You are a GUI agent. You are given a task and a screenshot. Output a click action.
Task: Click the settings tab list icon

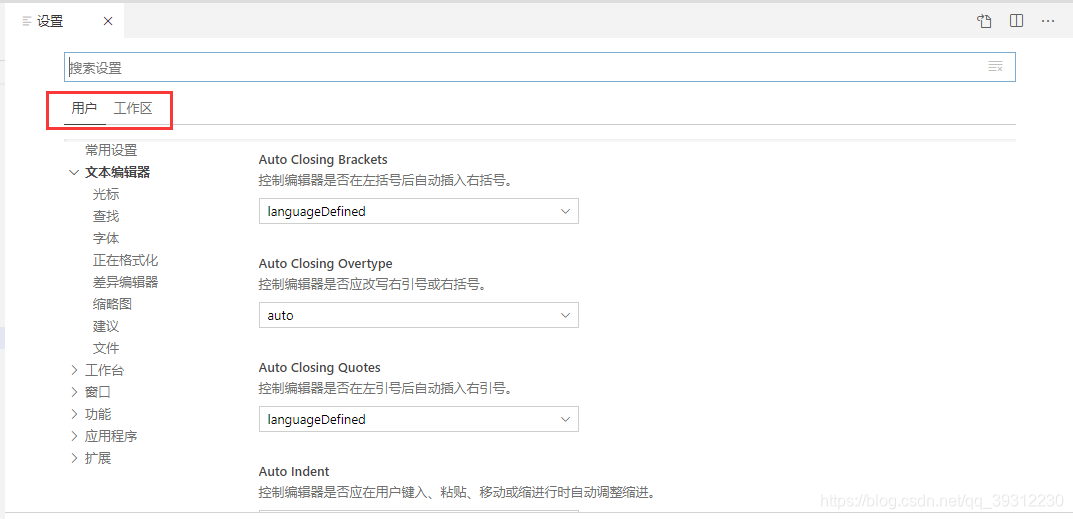click(27, 21)
